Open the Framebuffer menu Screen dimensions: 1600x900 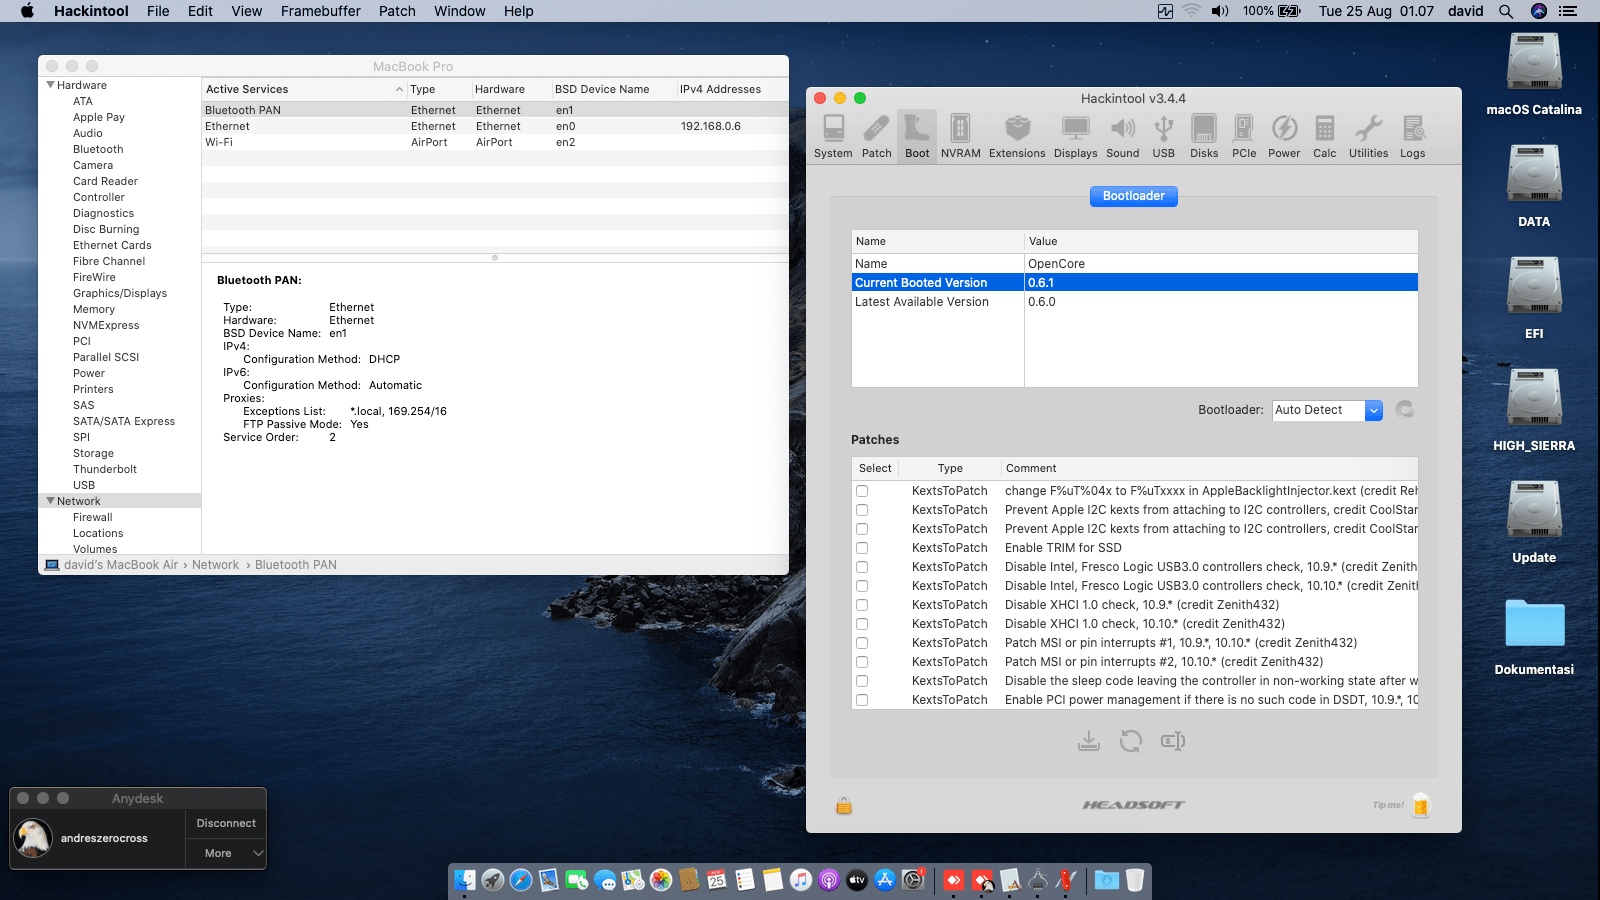320,11
